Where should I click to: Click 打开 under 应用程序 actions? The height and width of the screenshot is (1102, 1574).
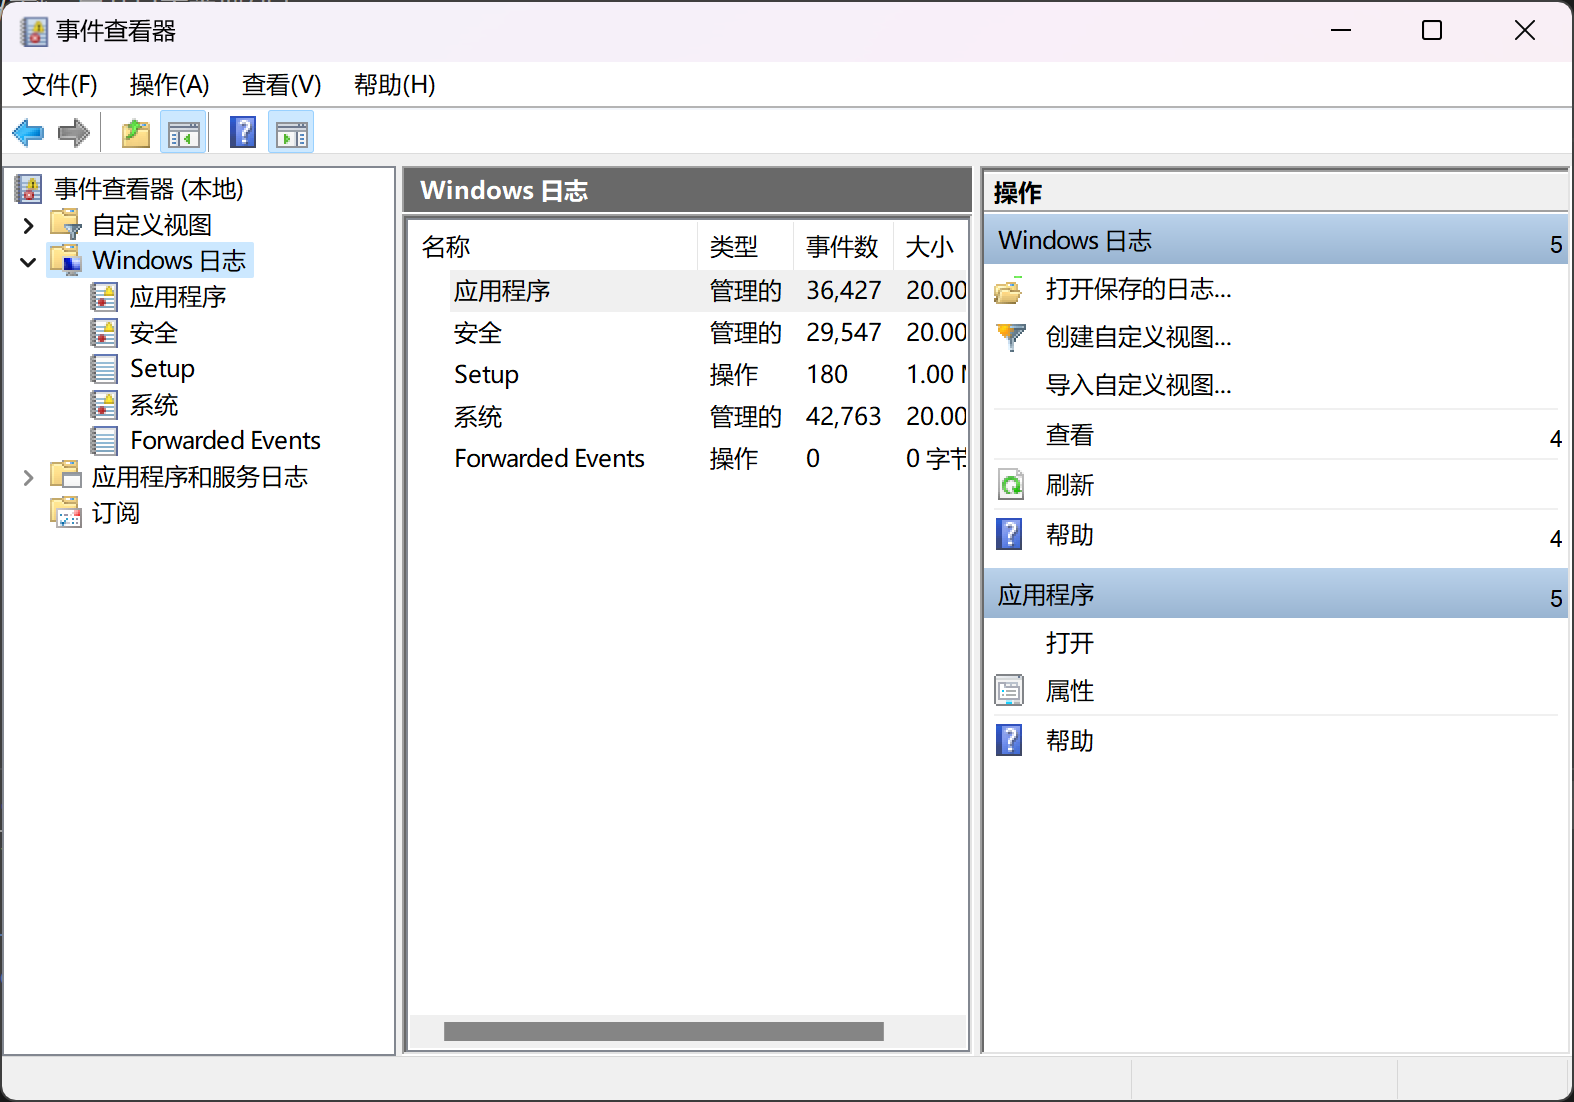click(x=1070, y=643)
